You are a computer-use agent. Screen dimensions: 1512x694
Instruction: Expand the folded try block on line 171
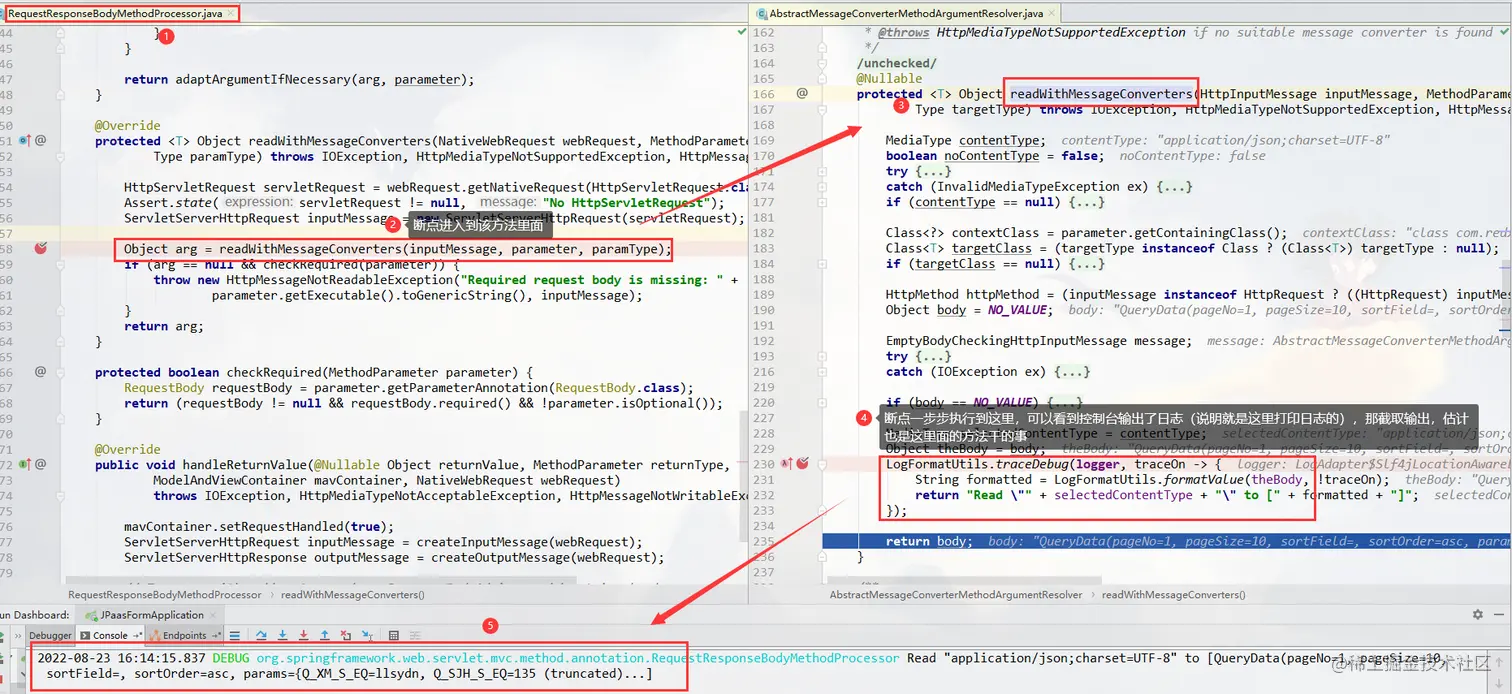[824, 171]
